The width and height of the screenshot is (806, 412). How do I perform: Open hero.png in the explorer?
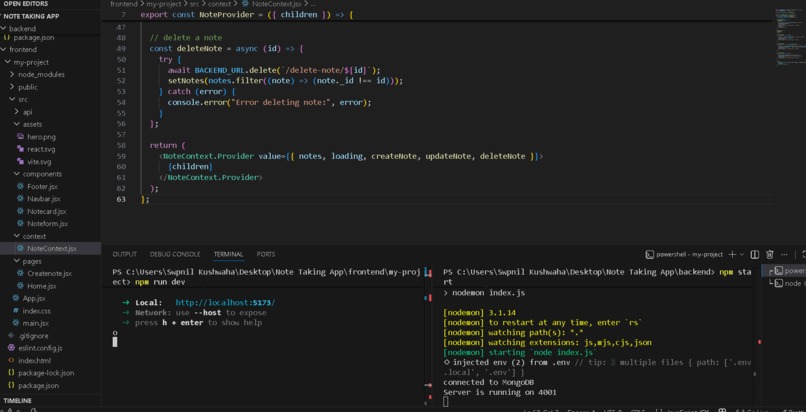click(x=50, y=137)
